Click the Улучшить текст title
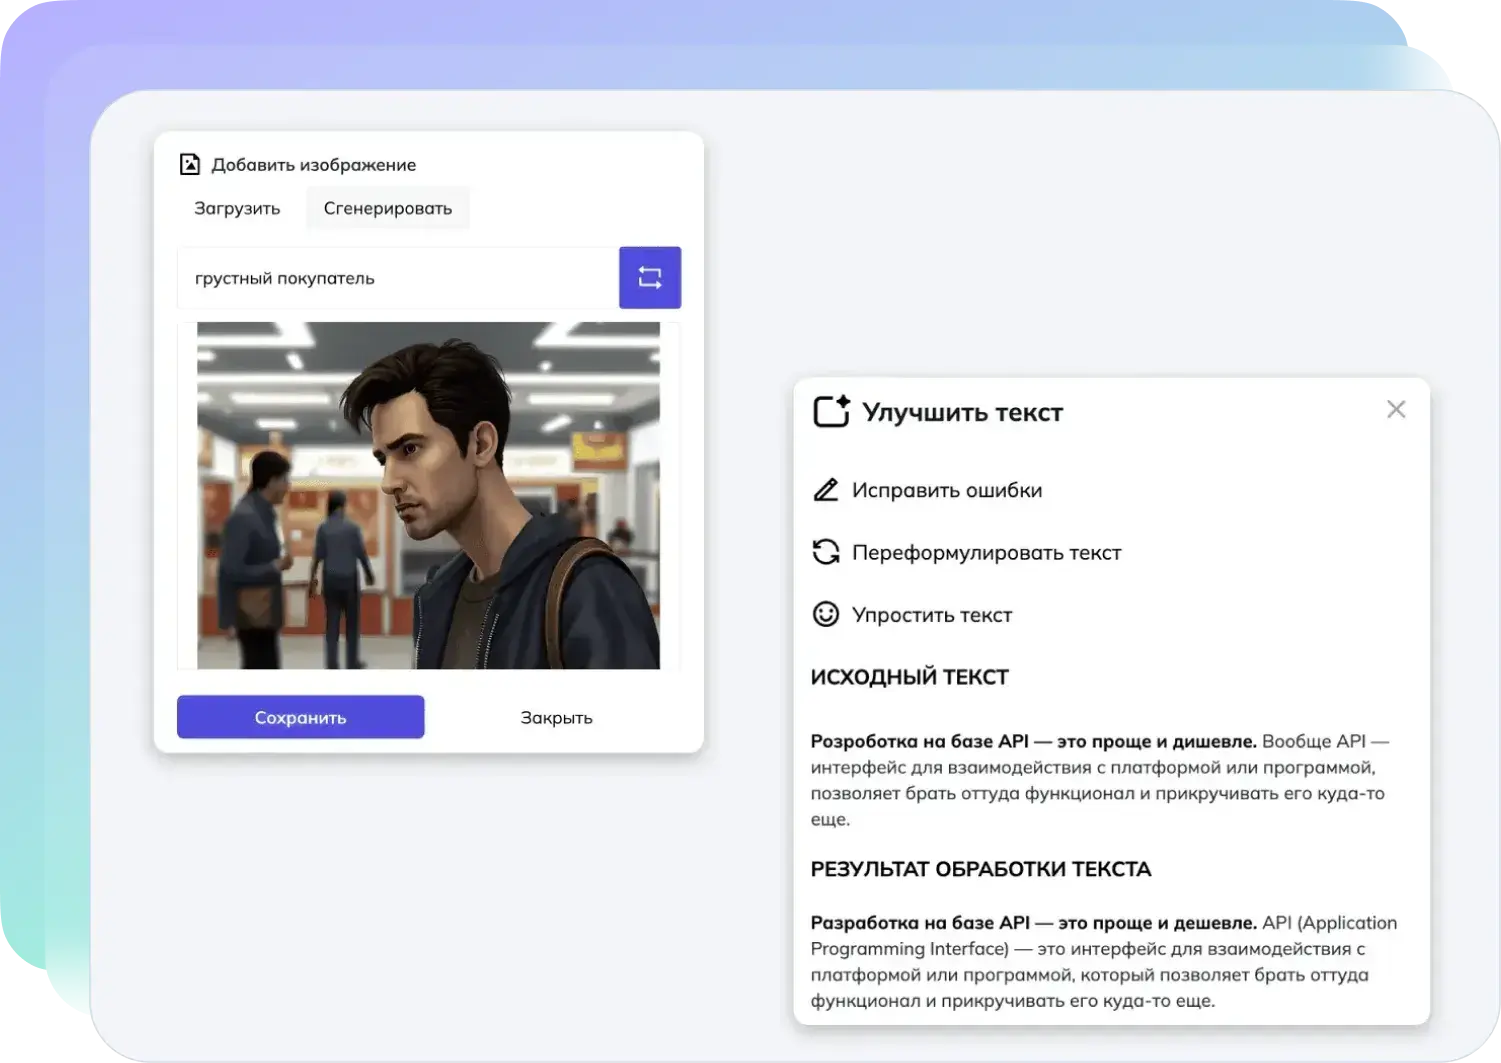1501x1063 pixels. click(x=962, y=412)
